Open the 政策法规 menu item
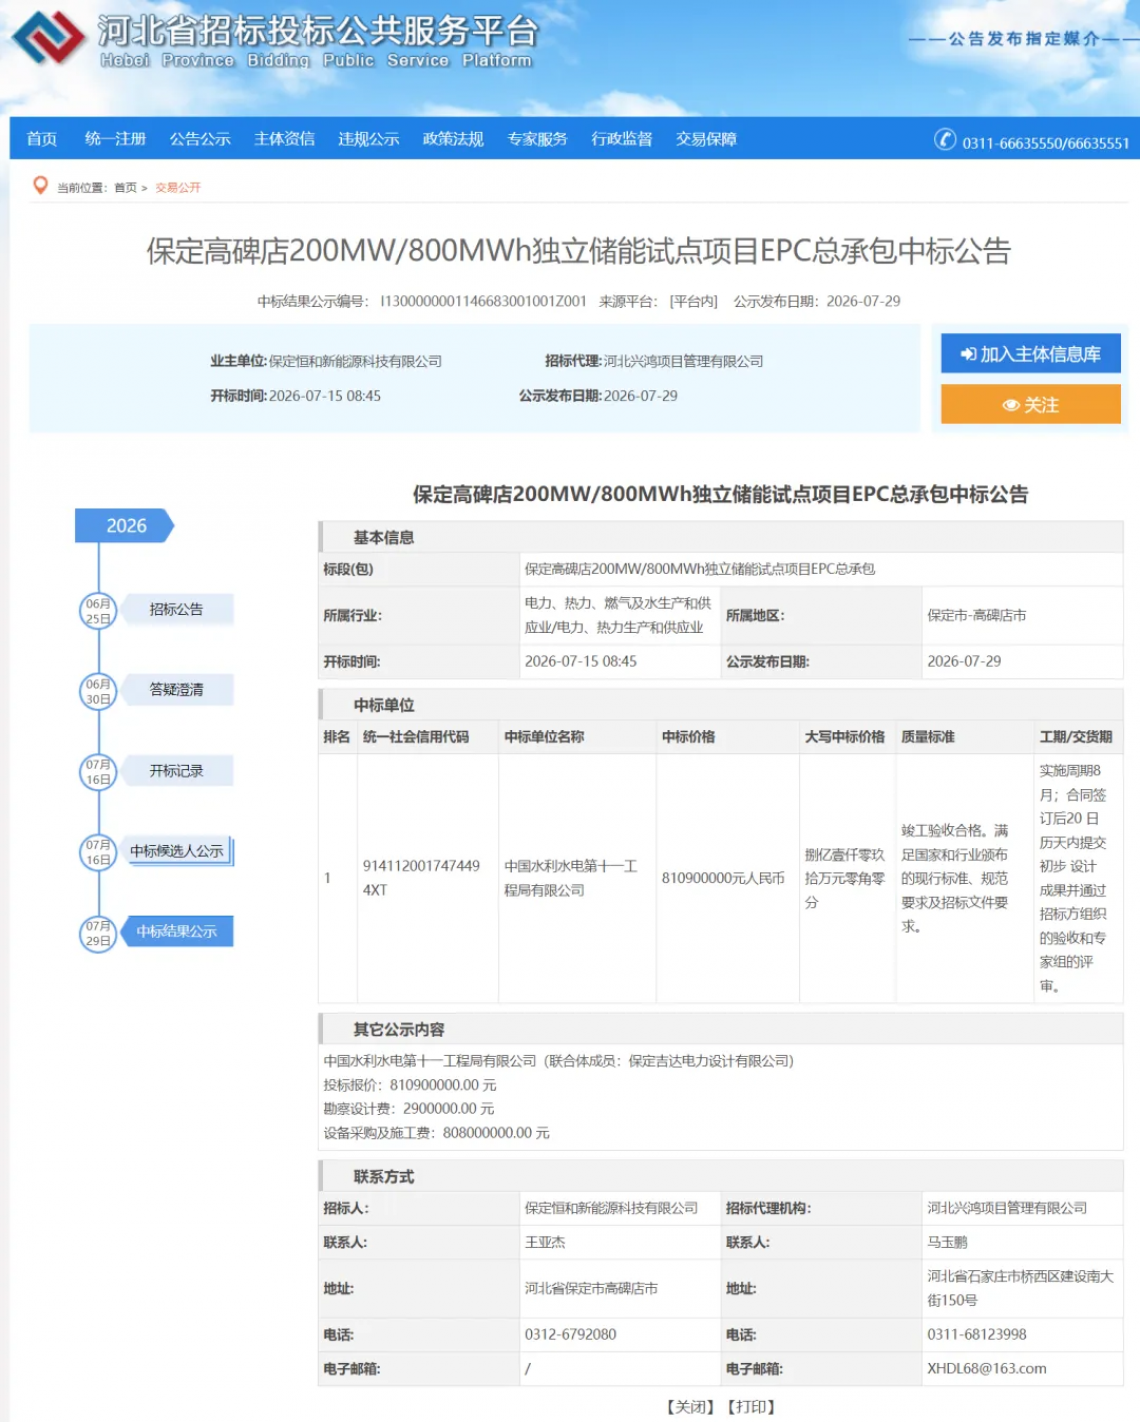Image resolution: width=1140 pixels, height=1422 pixels. point(453,139)
